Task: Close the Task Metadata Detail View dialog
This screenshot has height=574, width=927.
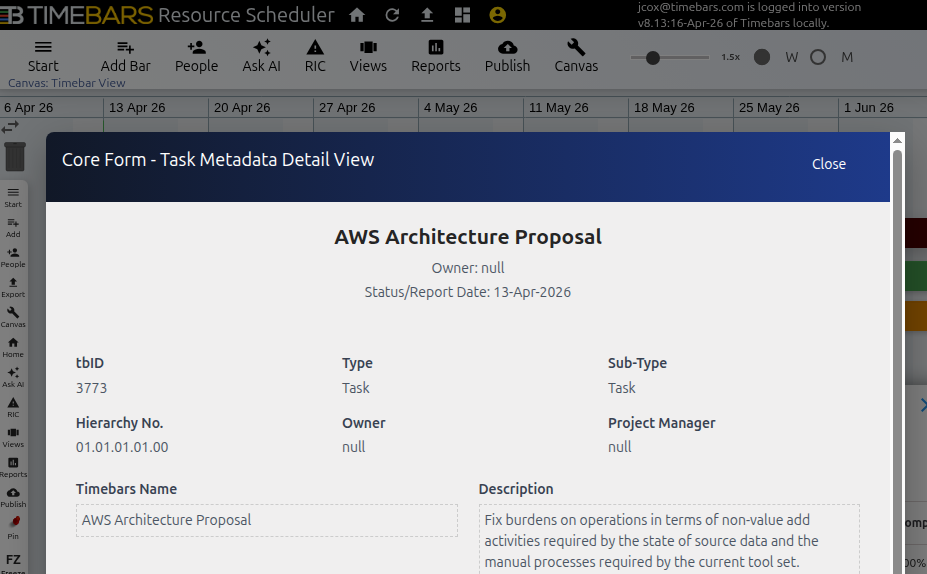Action: tap(828, 164)
